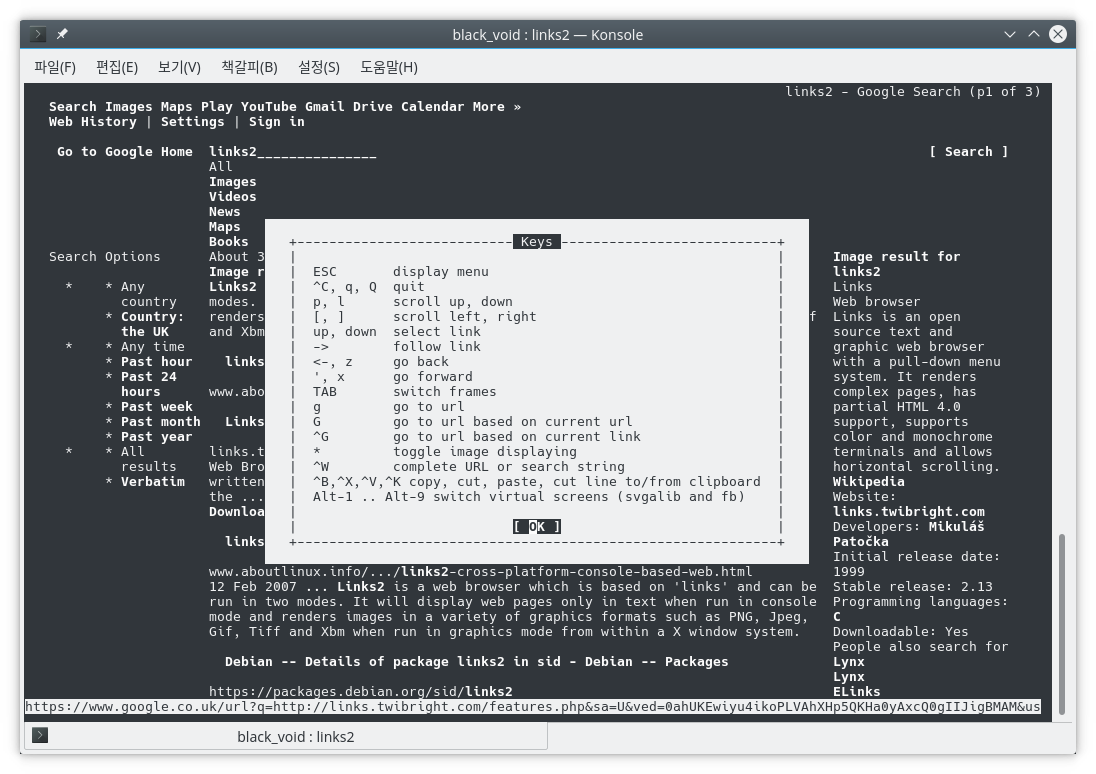Filter results by Past hour
Viewport: 1096px width, 774px height.
click(x=157, y=361)
